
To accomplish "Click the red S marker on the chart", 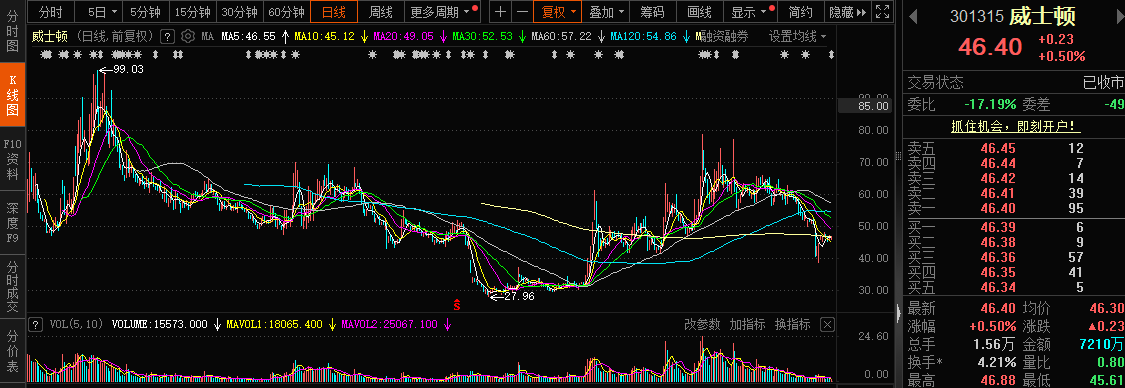I will [456, 304].
